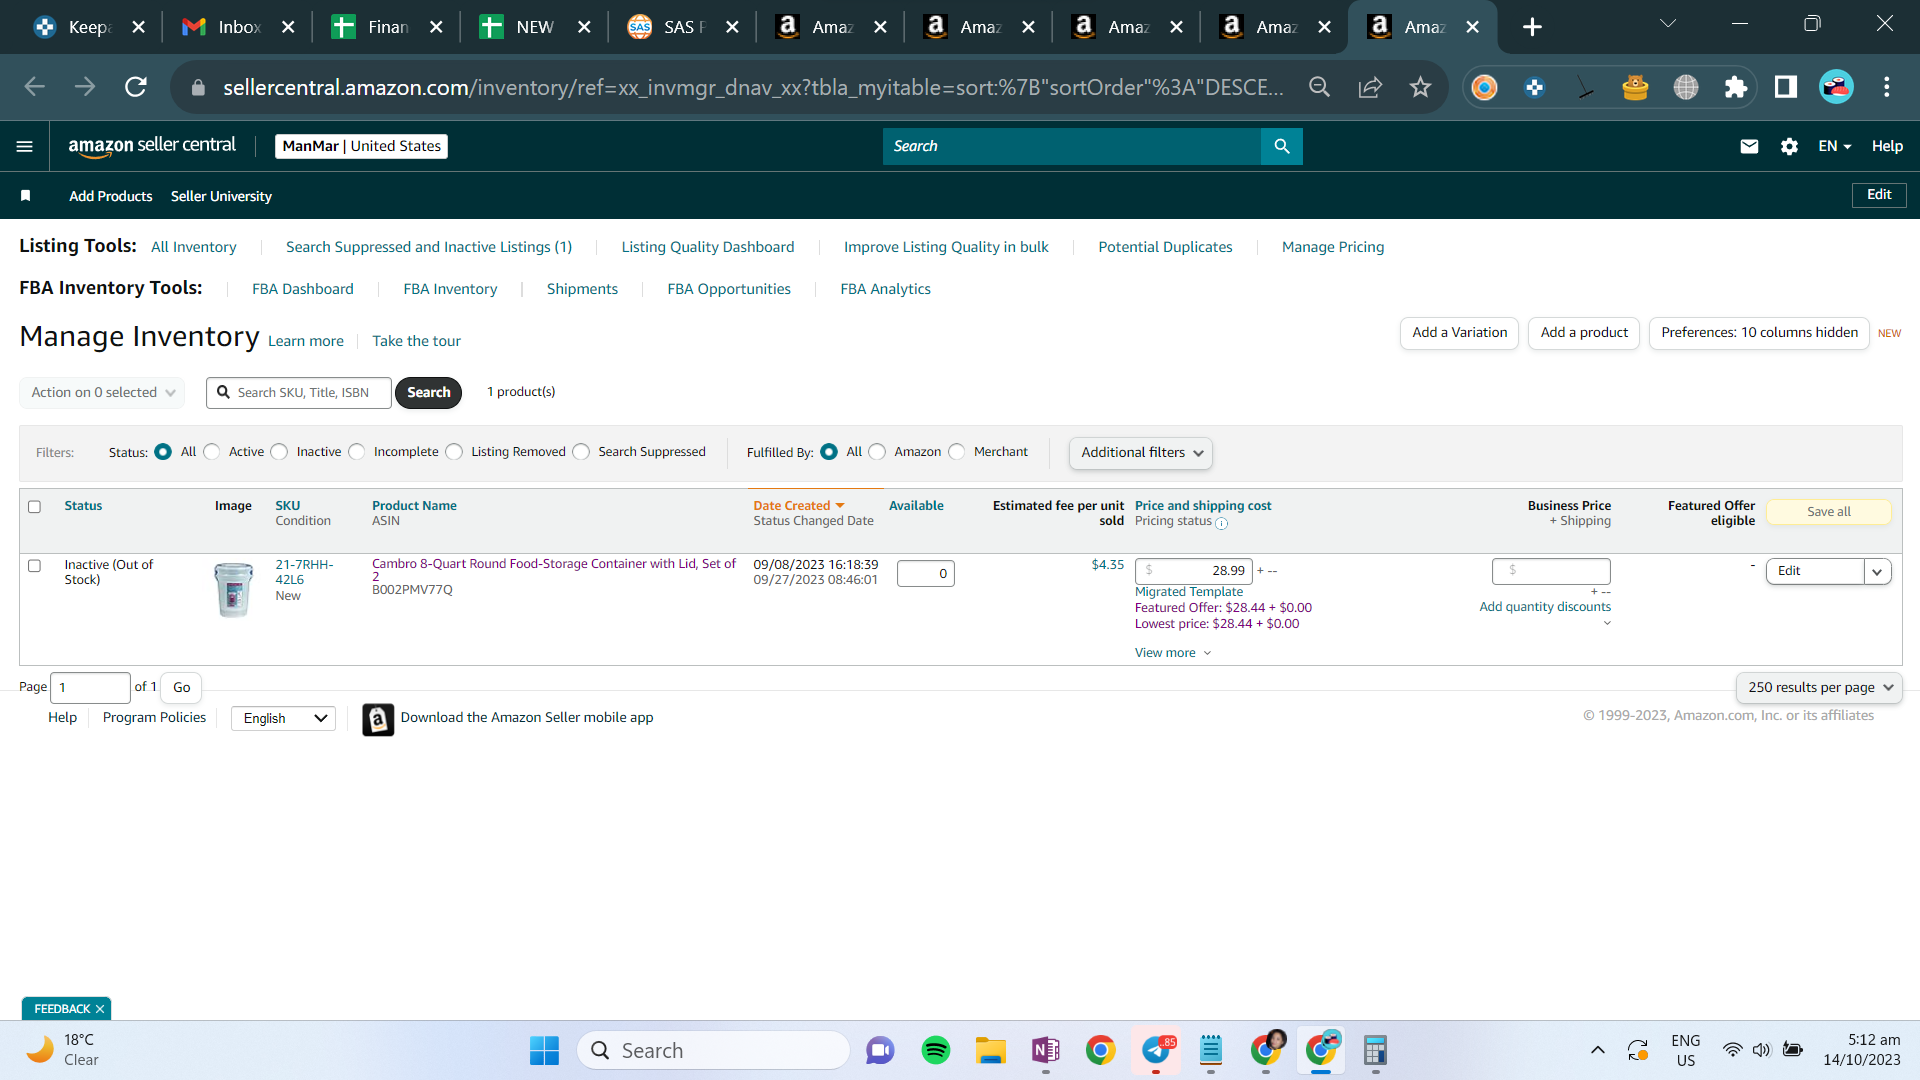Open the 250 results per page dropdown
This screenshot has height=1080, width=1920.
(1820, 688)
